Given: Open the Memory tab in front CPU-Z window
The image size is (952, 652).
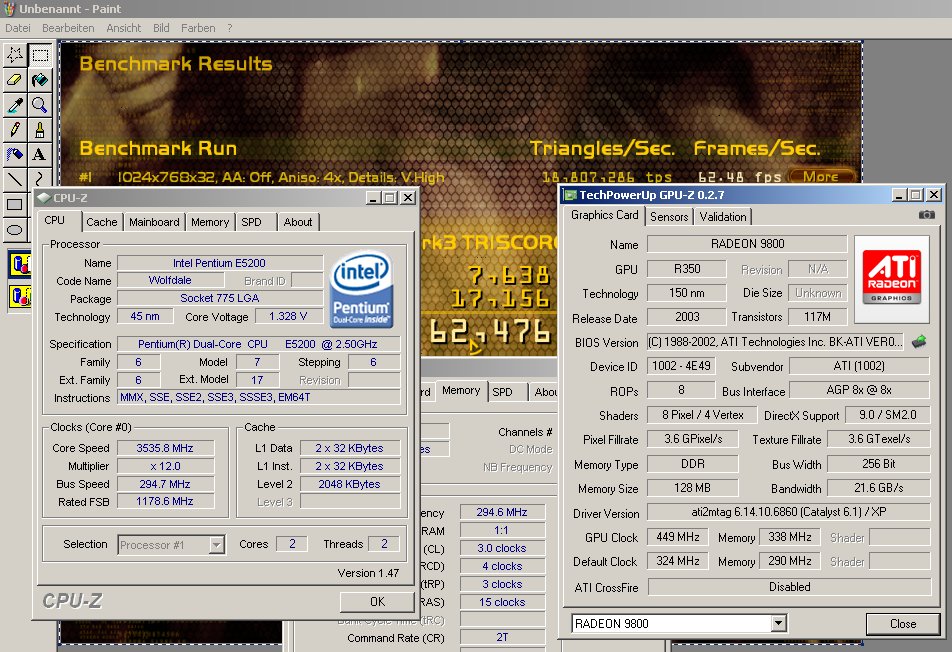Looking at the screenshot, I should click(210, 222).
